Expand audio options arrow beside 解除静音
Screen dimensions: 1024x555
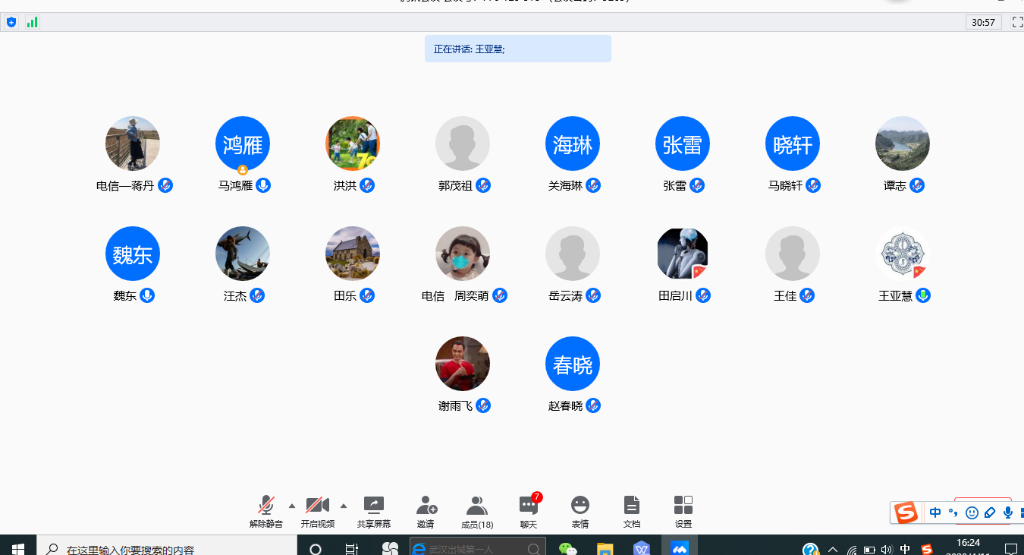click(x=292, y=504)
